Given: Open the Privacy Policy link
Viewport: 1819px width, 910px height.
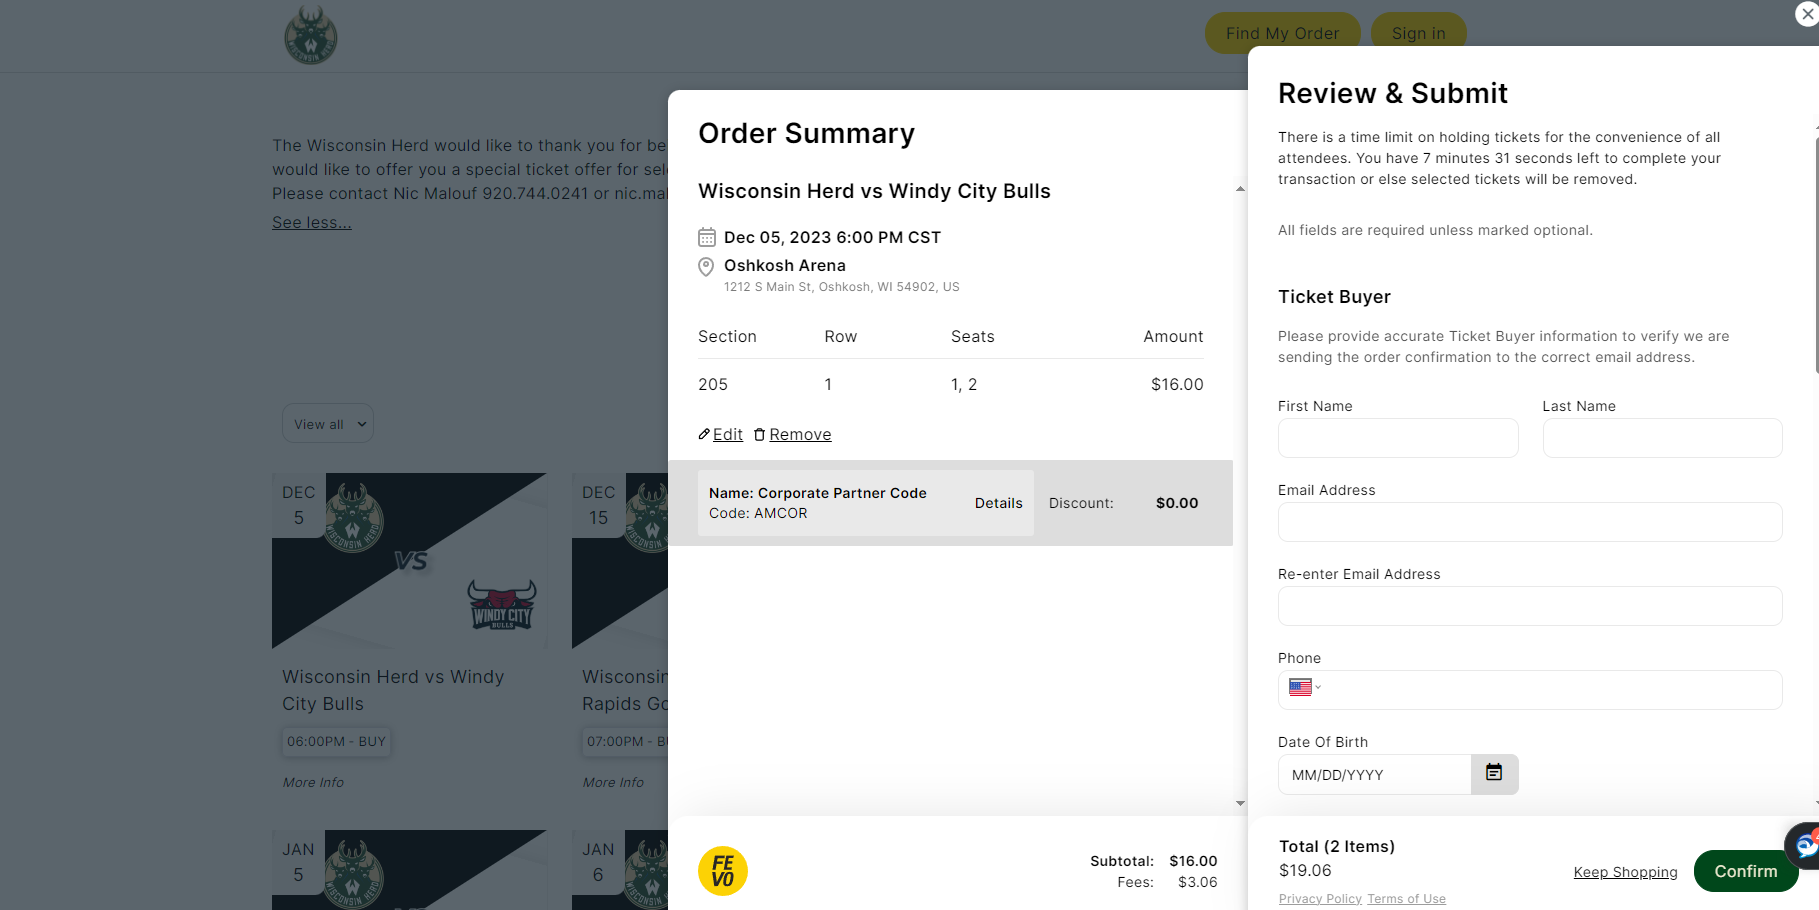Looking at the screenshot, I should [x=1320, y=899].
